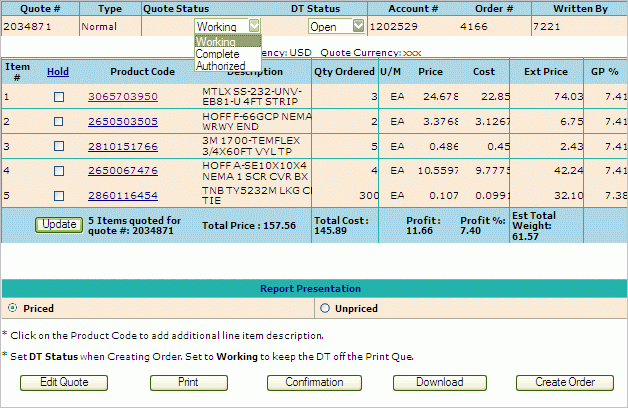Screen dimensions: 628x408
Task: Click the Edit Quote button
Action: pyautogui.click(x=64, y=382)
